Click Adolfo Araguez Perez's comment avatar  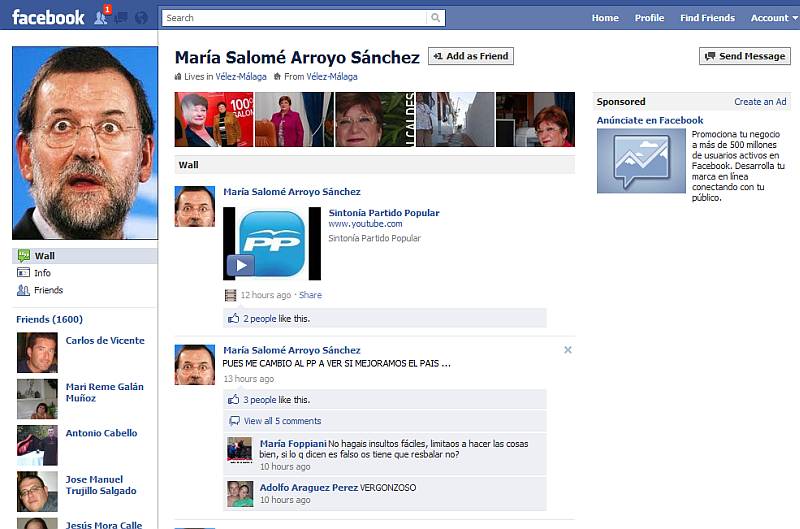click(x=240, y=493)
